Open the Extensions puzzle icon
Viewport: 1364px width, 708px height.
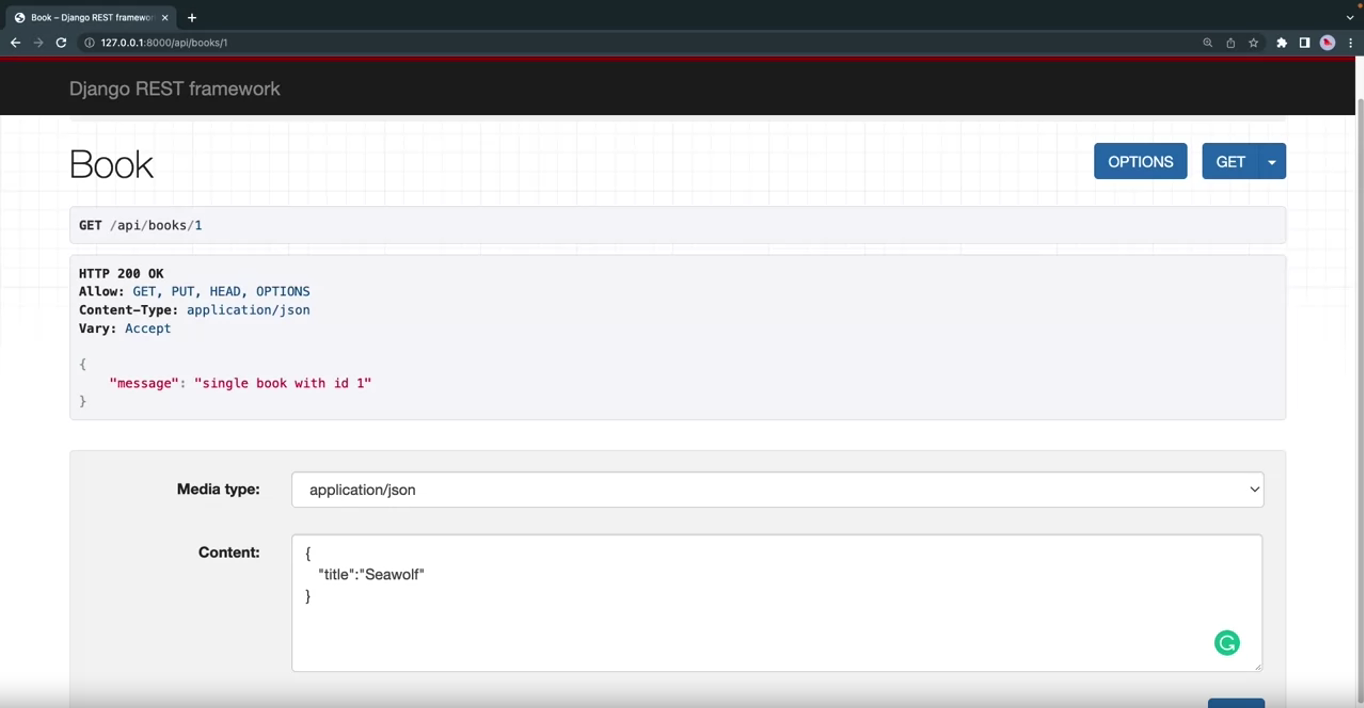1281,43
